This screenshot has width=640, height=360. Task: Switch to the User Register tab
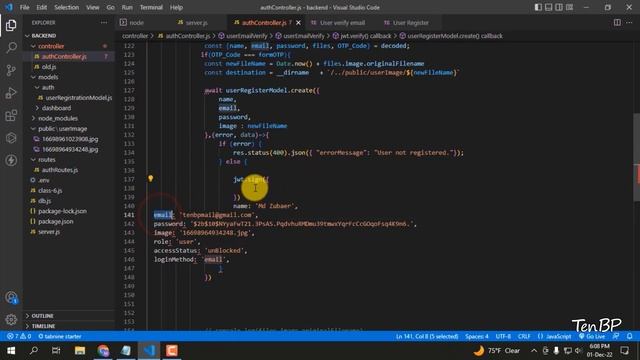point(411,23)
